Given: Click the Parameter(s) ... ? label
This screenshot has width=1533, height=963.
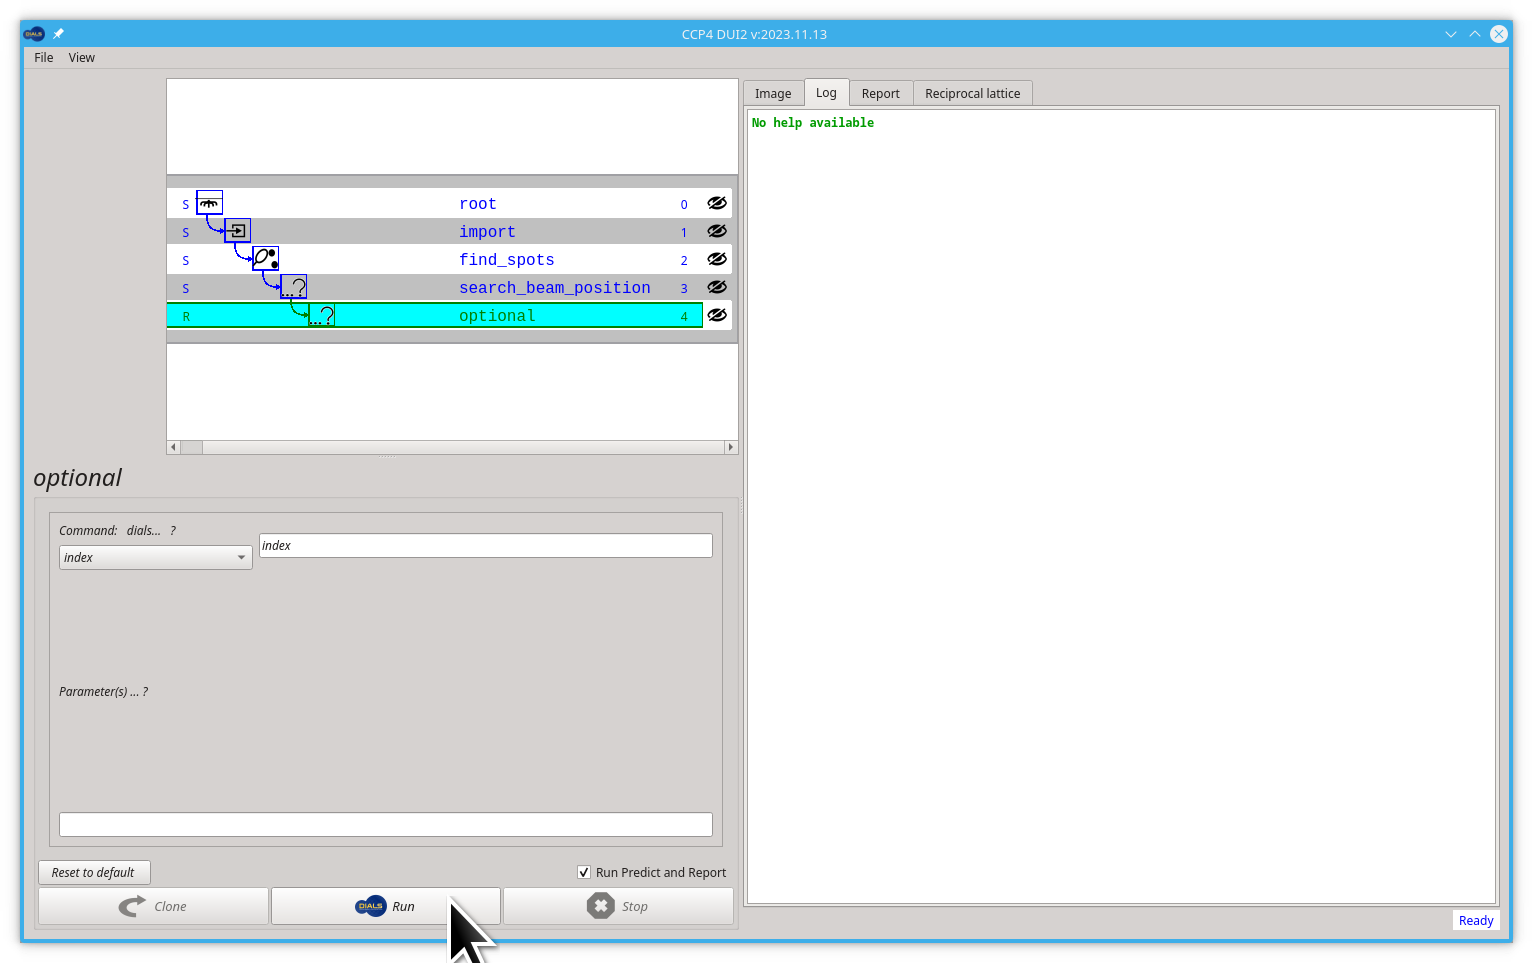Looking at the screenshot, I should [104, 691].
